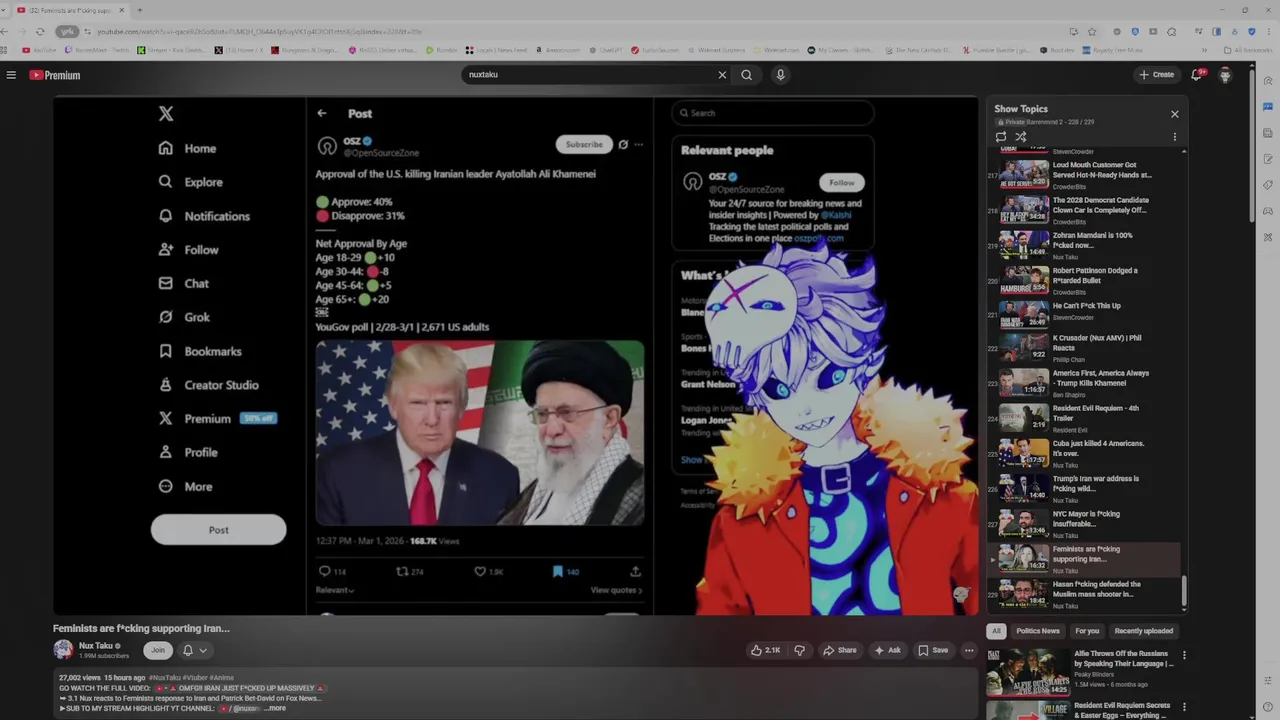
Task: Start voice search with the microphone
Action: tap(780, 75)
